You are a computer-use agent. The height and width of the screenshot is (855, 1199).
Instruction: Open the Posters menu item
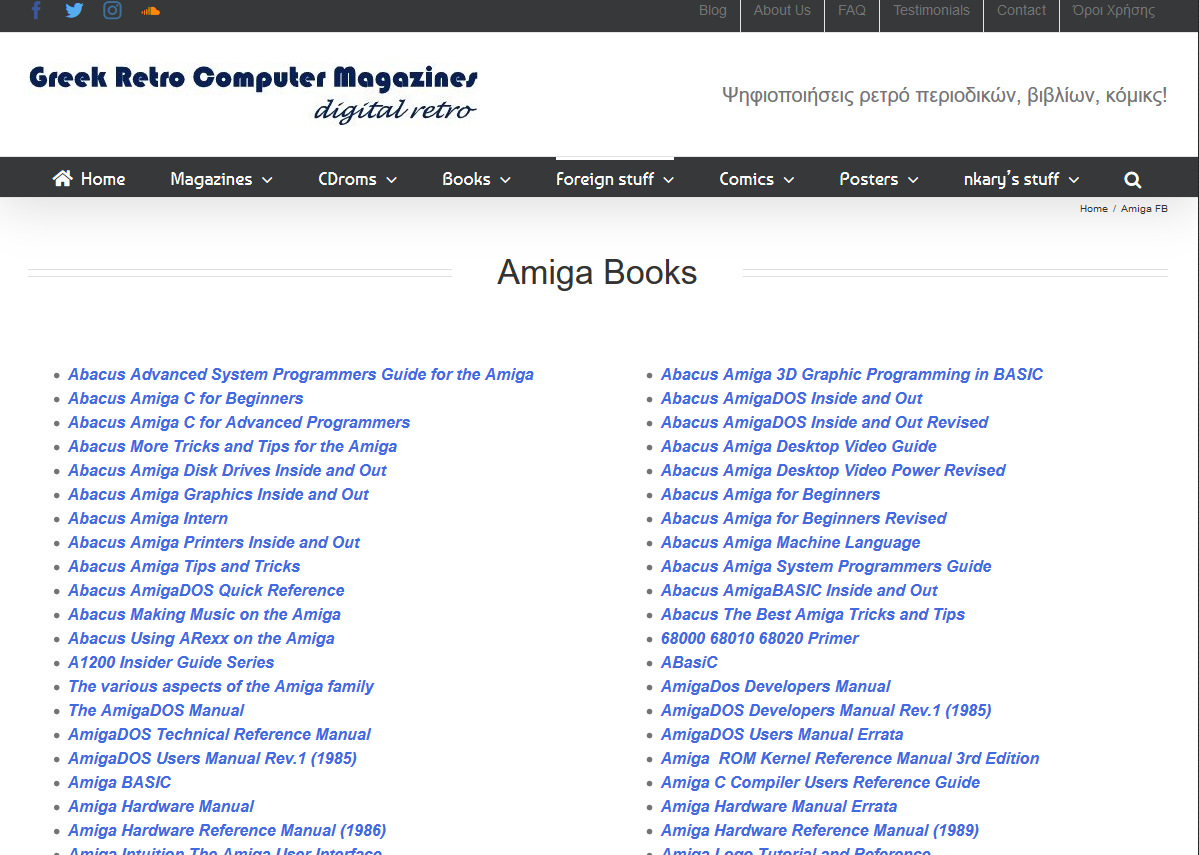[878, 180]
